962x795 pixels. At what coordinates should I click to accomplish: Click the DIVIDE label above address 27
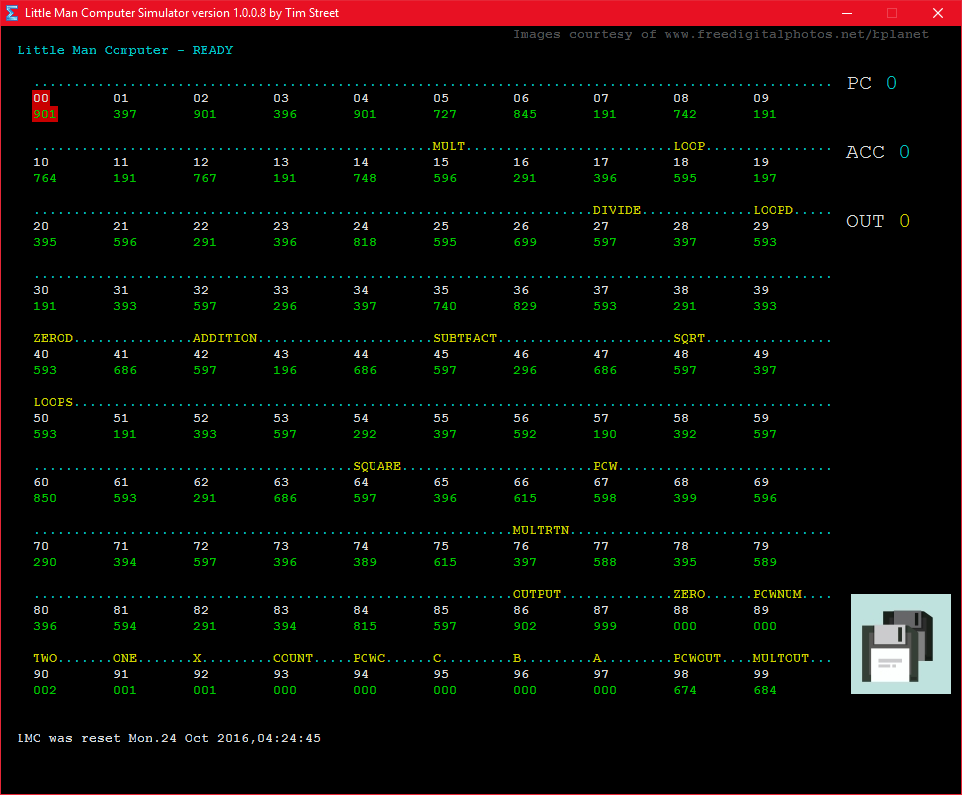click(617, 210)
